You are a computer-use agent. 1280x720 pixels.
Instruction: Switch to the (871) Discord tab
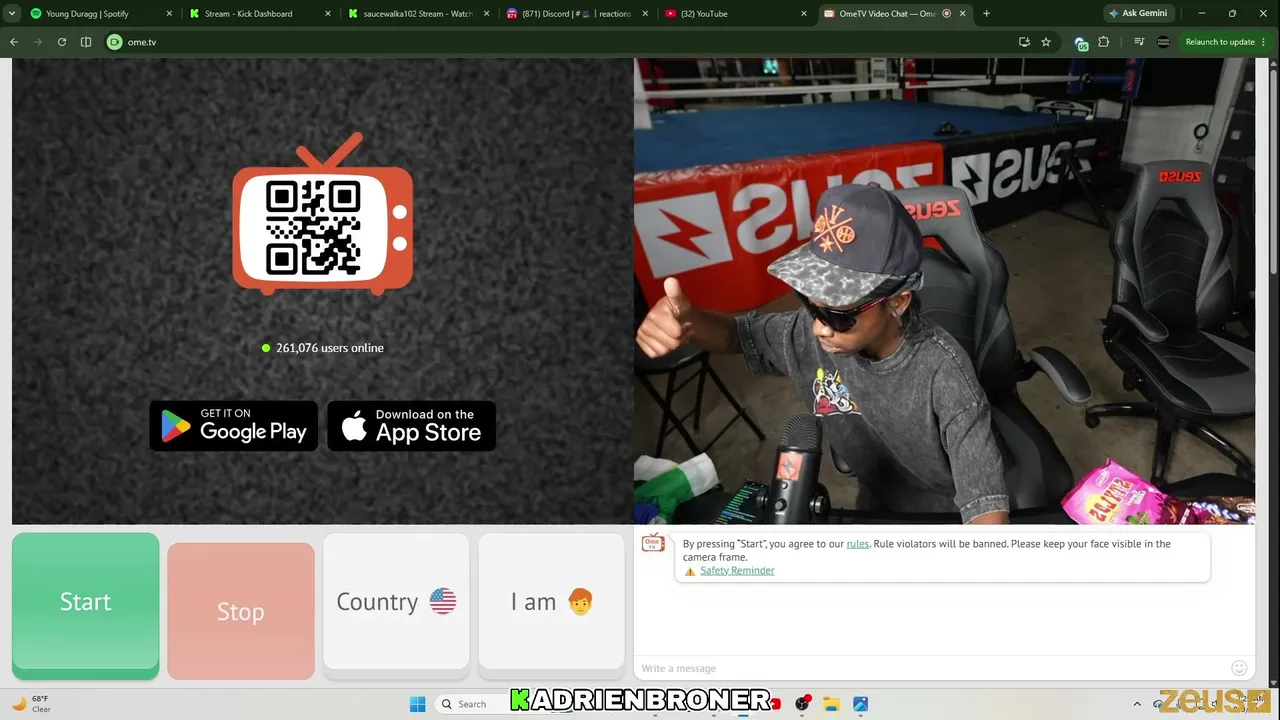point(576,14)
